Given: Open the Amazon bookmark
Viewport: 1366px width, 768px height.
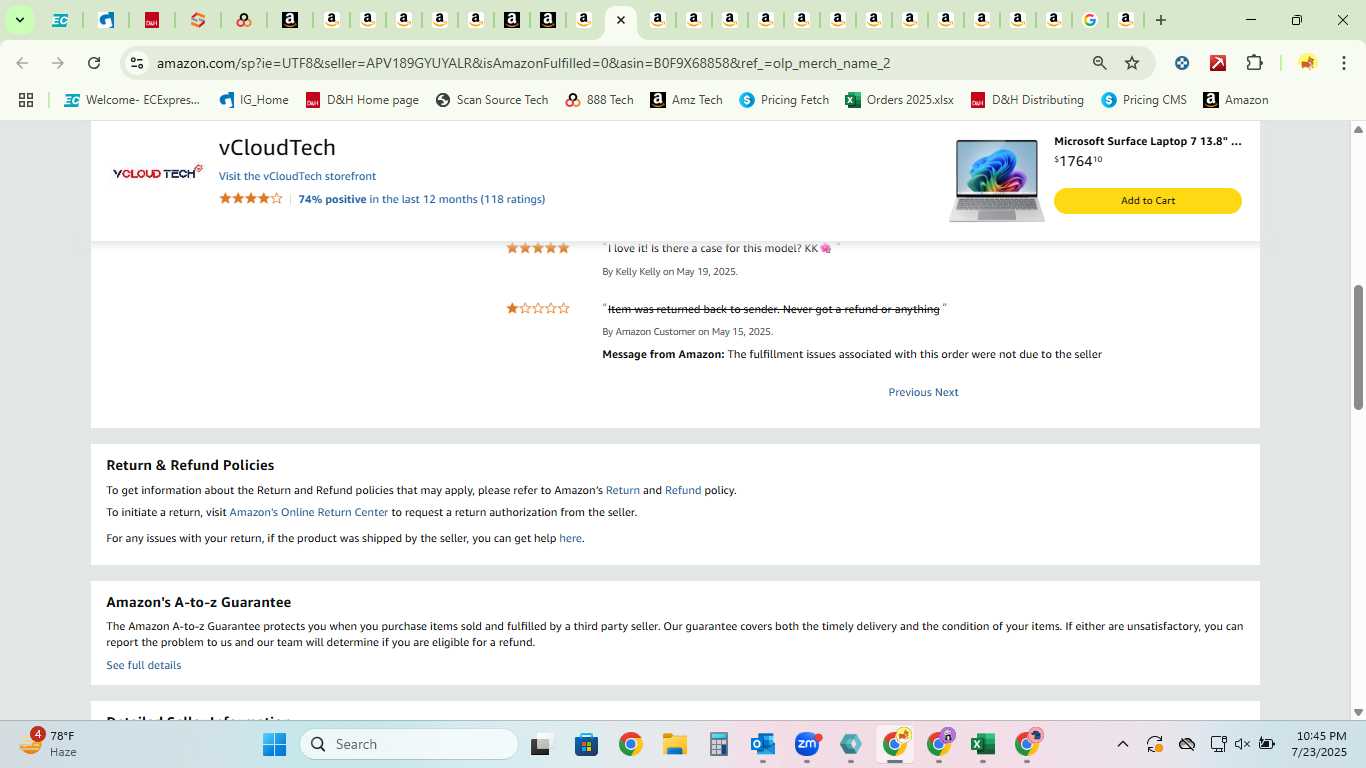Looking at the screenshot, I should click(1236, 100).
